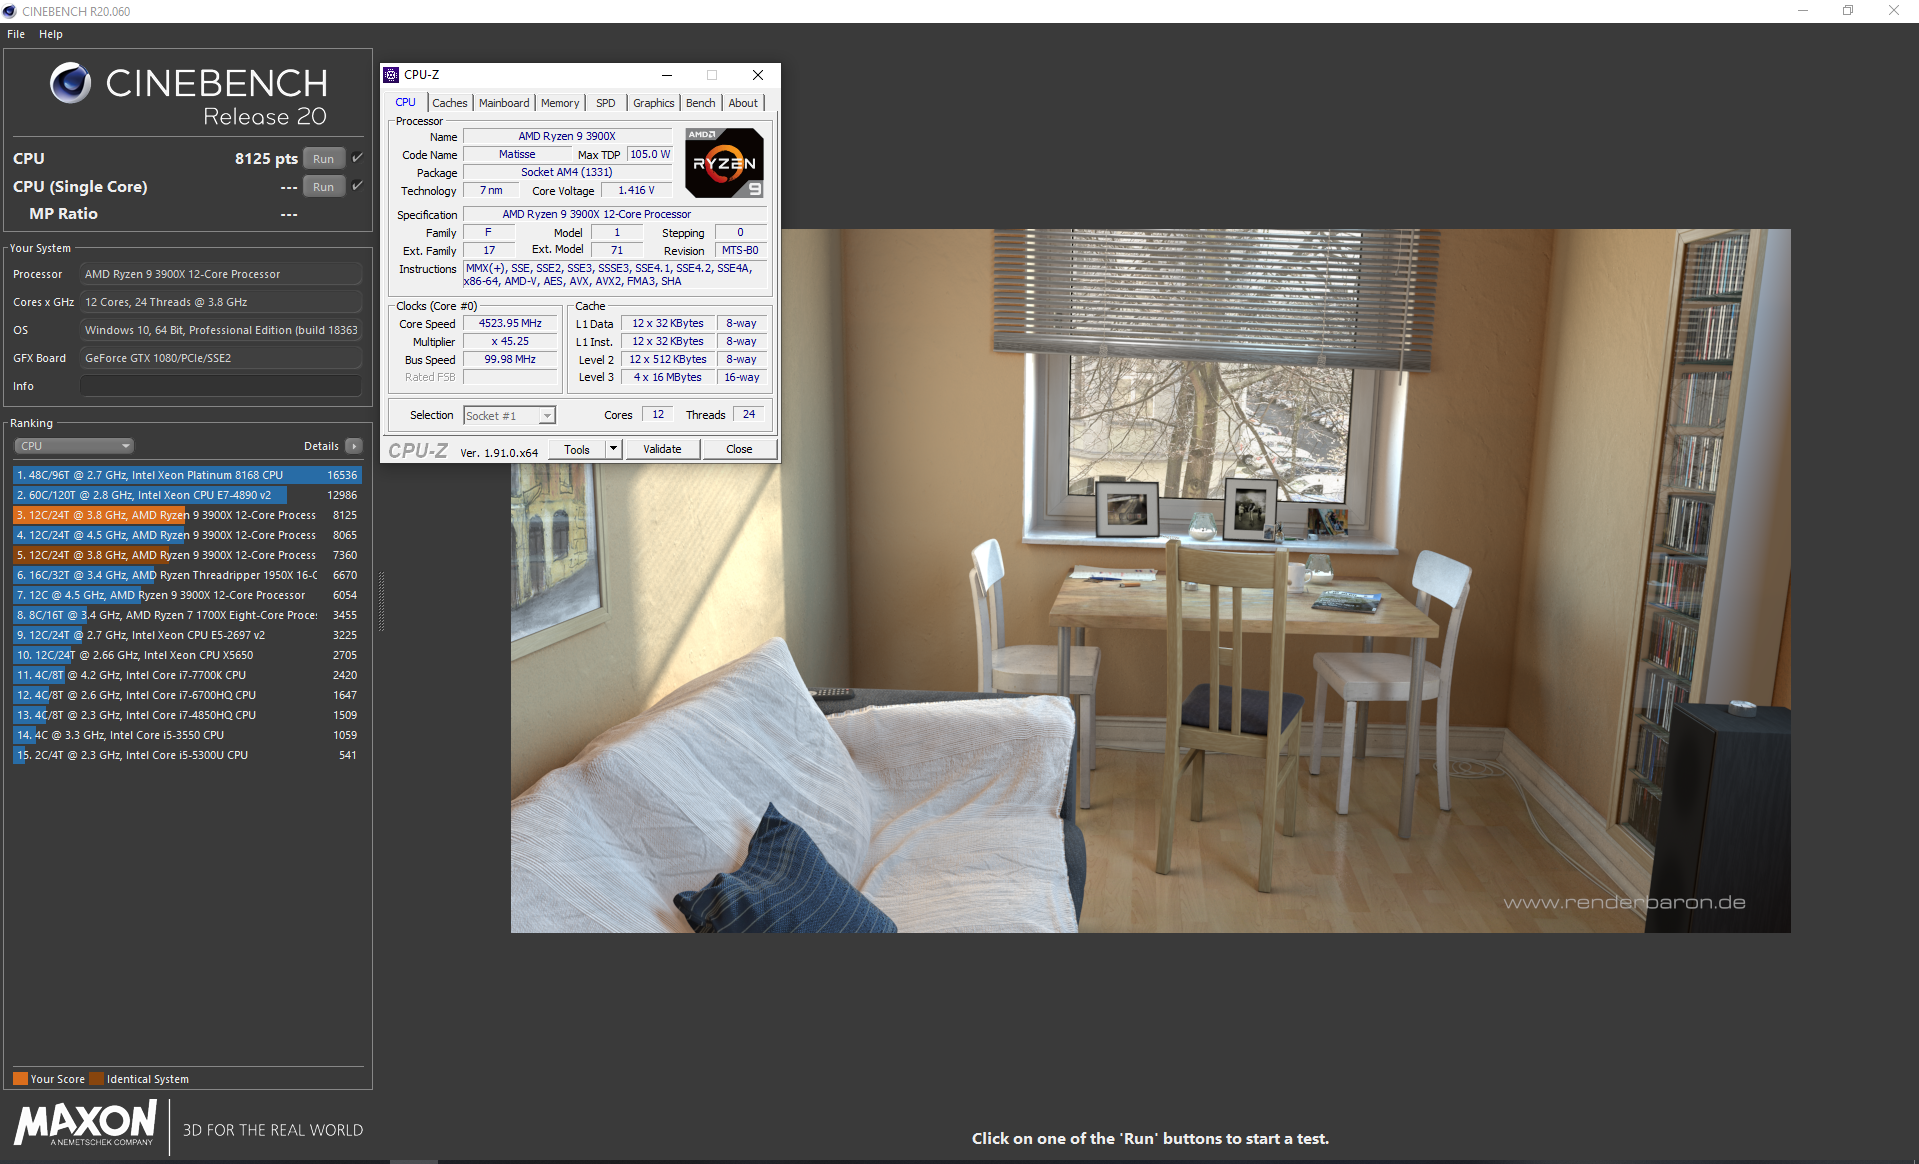This screenshot has height=1164, width=1919.
Task: Switch to the About tab in CPU-Z
Action: (743, 103)
